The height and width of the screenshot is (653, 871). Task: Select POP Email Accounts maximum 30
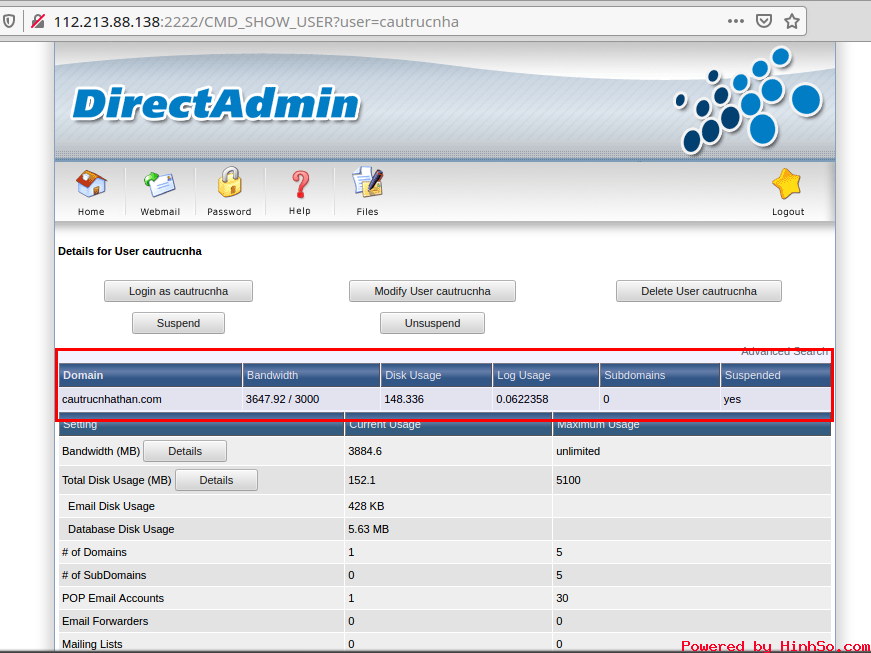tap(562, 598)
